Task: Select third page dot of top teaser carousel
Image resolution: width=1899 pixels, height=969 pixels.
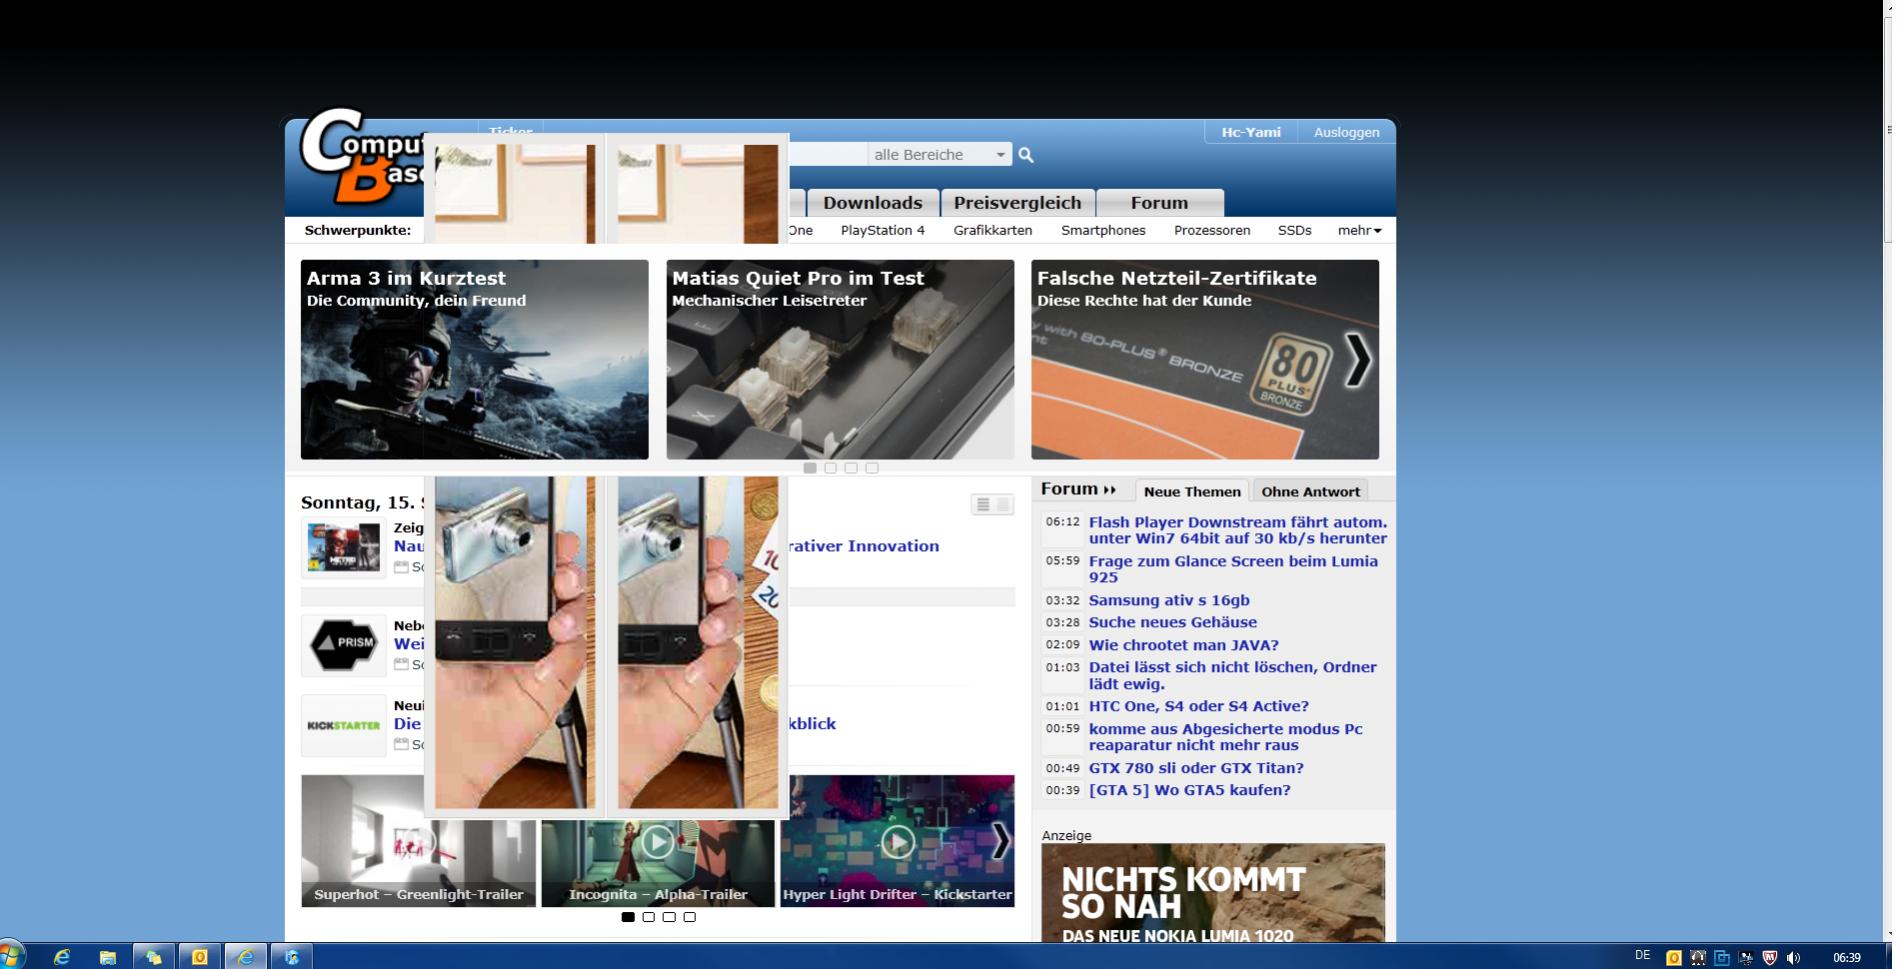Action: [x=851, y=468]
